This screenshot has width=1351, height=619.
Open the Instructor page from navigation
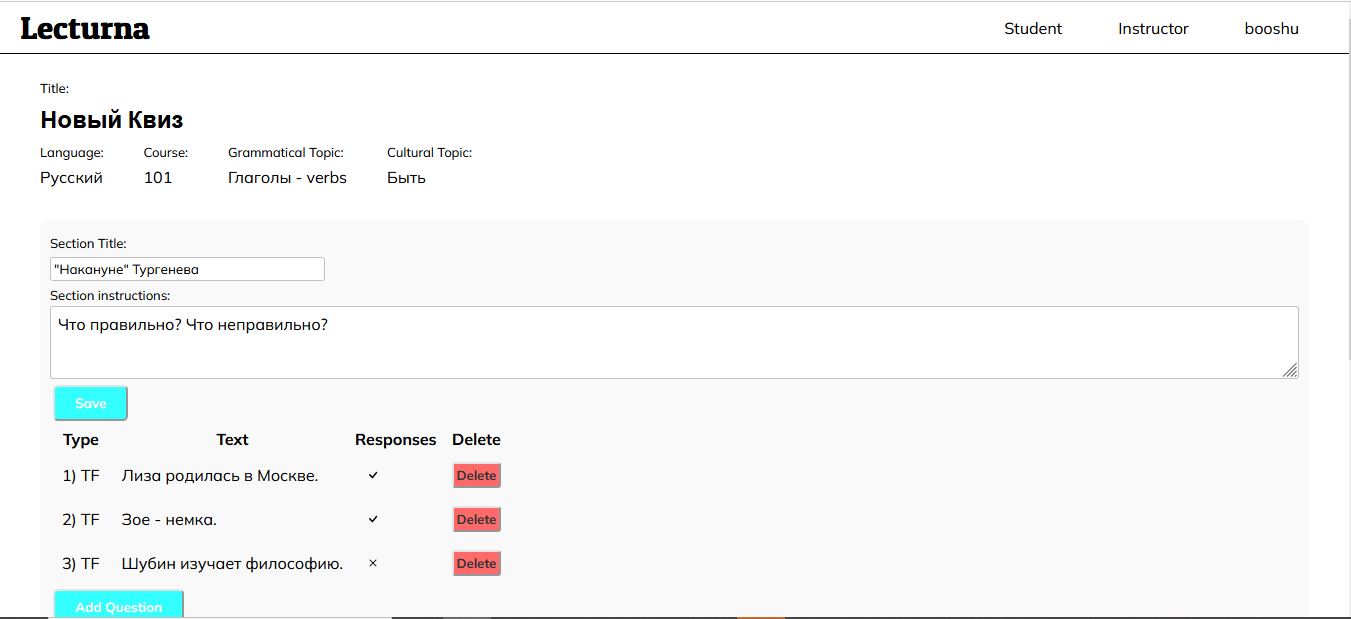1152,28
